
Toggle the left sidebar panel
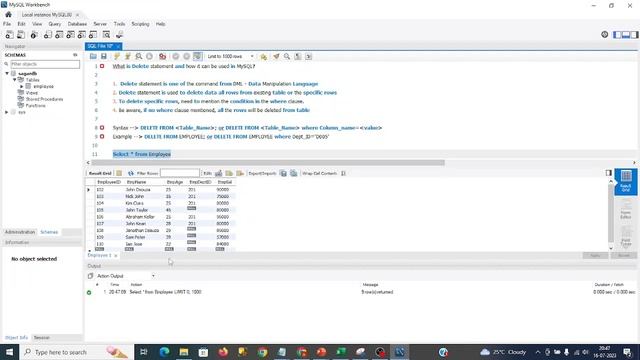[x=617, y=35]
